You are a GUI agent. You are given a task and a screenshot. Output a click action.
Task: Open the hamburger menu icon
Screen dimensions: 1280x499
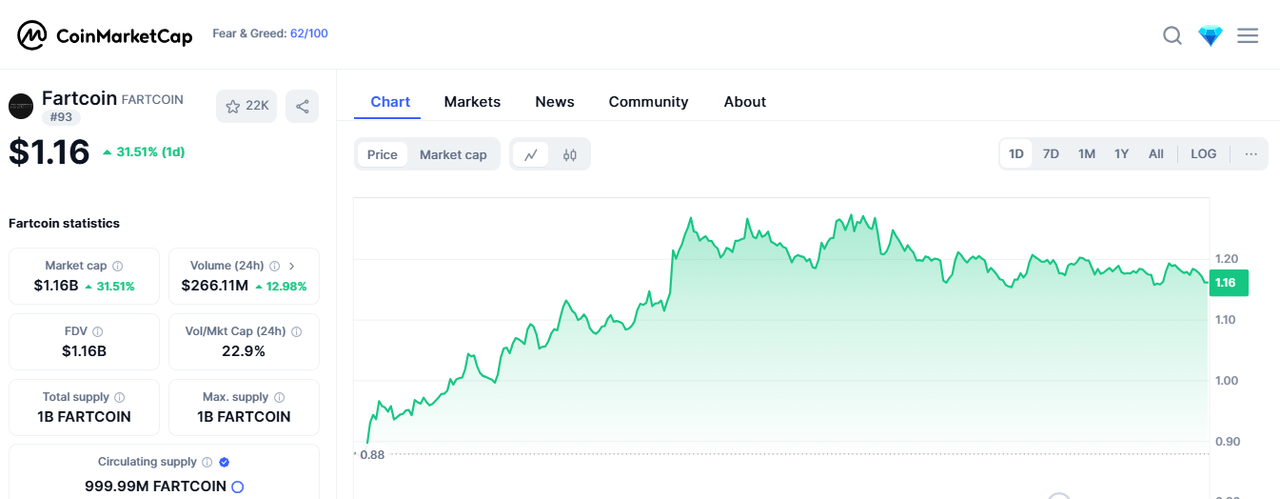pos(1247,35)
